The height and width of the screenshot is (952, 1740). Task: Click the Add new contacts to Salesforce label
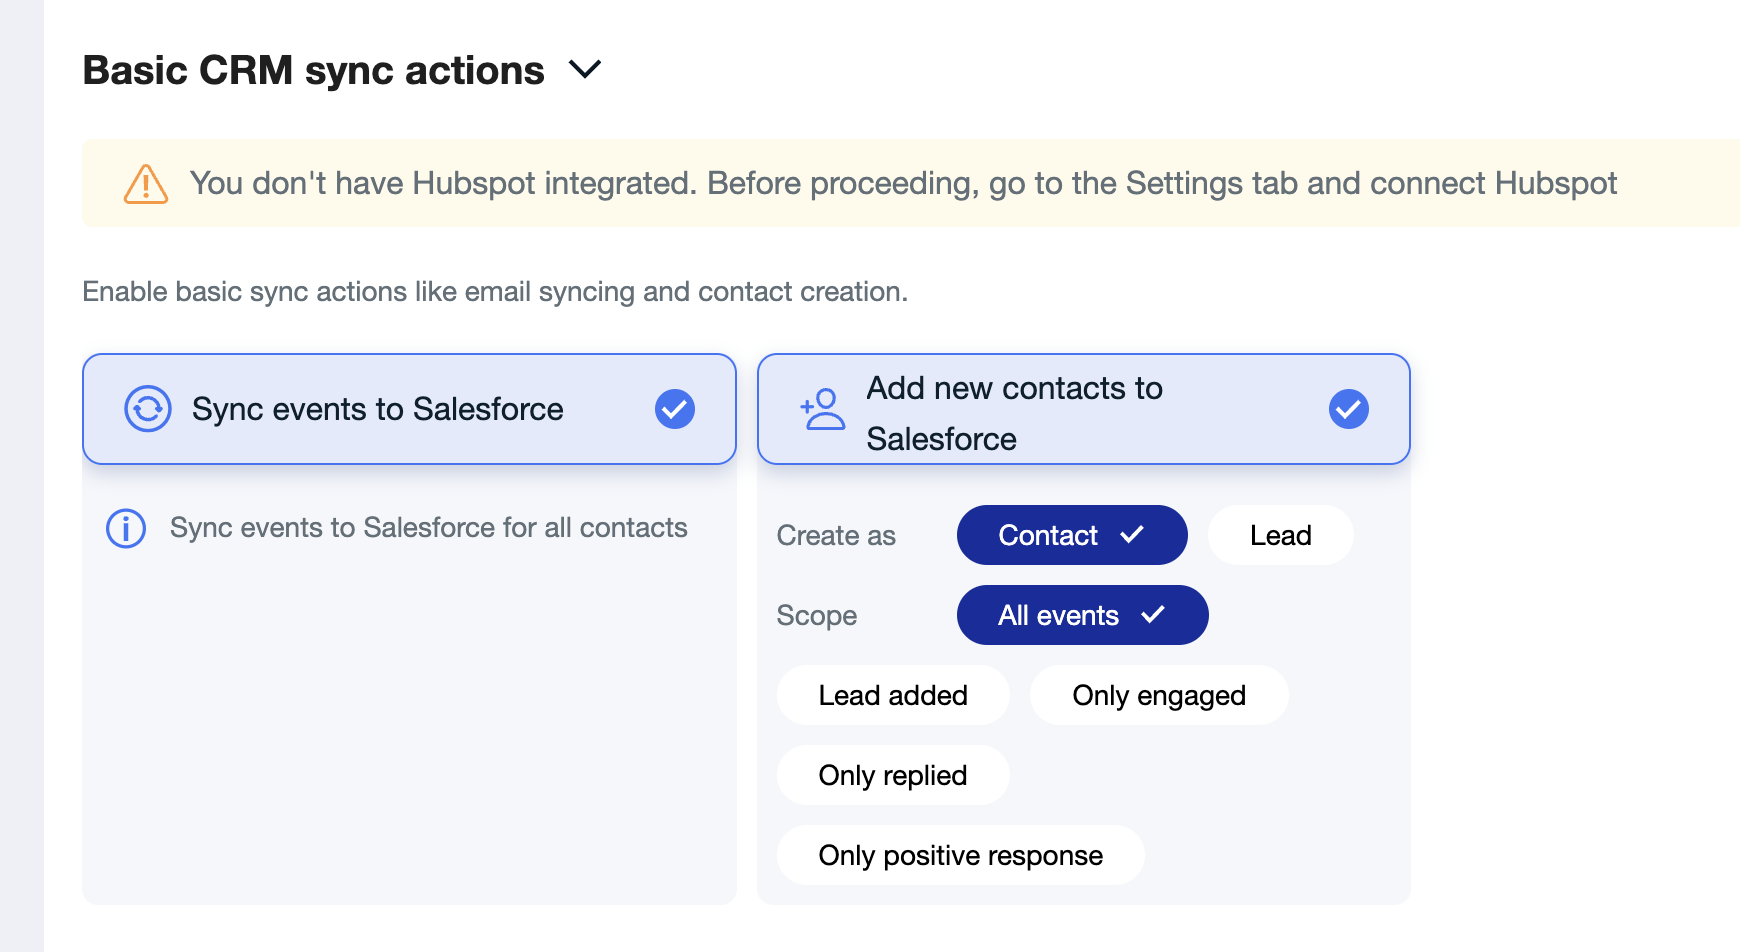tap(1015, 413)
